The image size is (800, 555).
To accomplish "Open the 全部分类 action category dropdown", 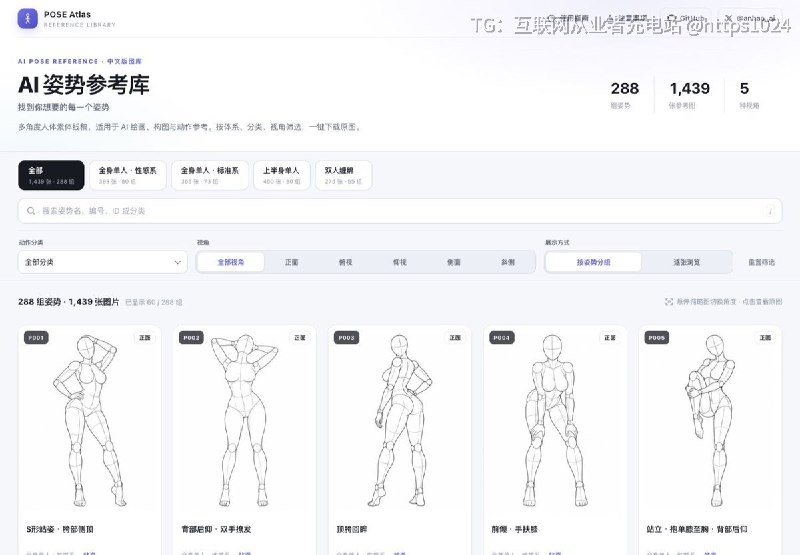I will click(103, 262).
